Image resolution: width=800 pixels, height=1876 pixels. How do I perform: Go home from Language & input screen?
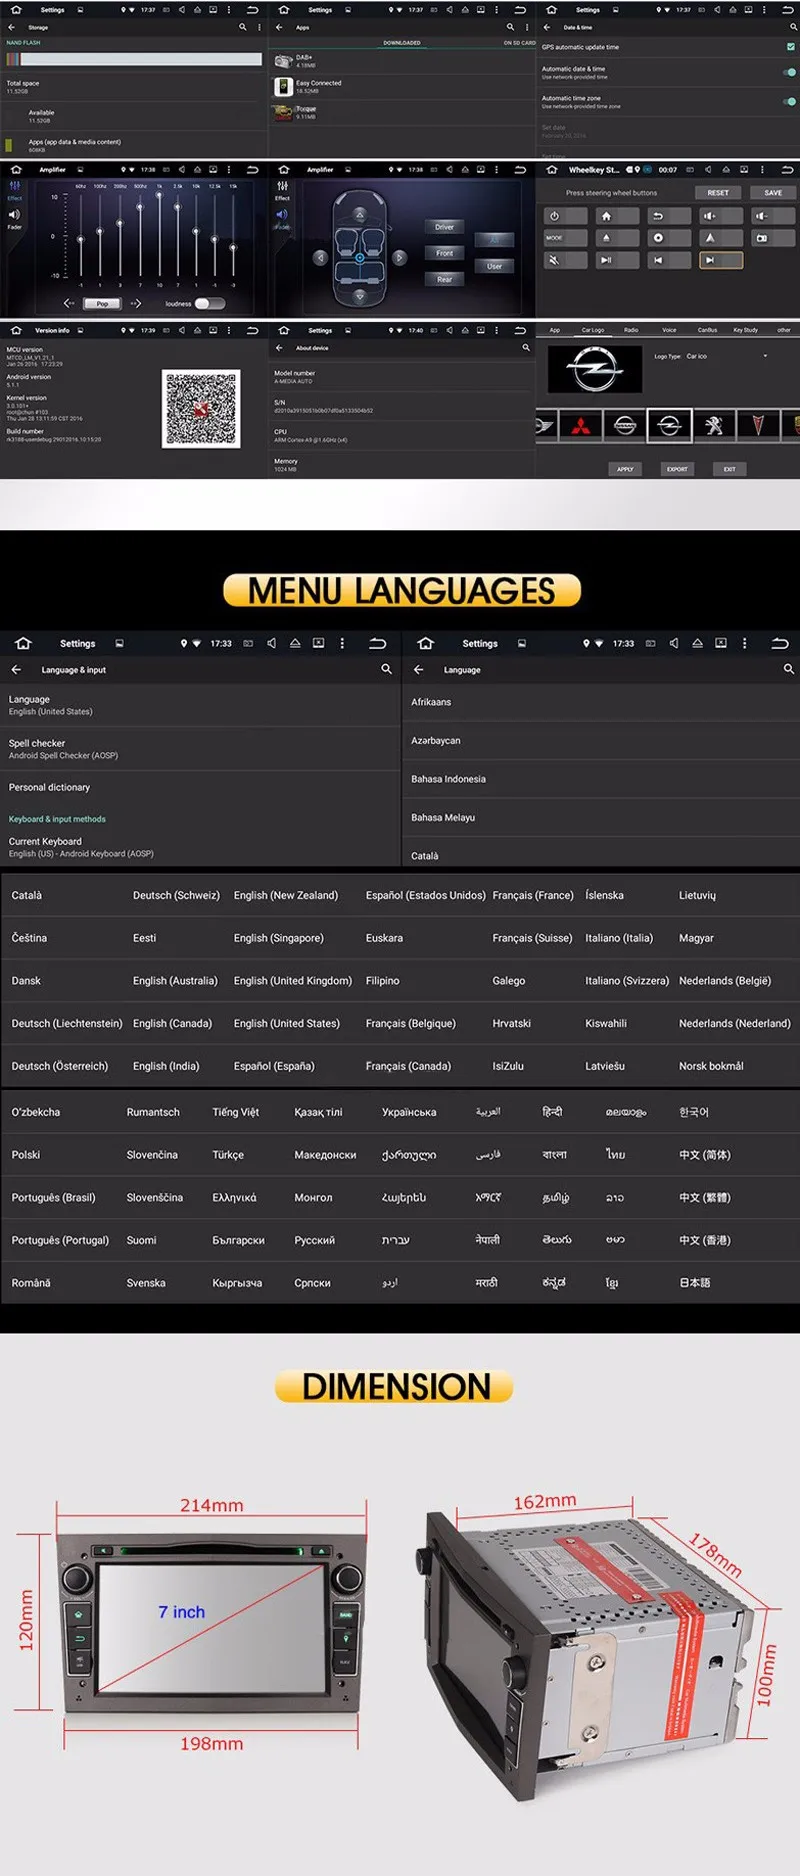24,643
